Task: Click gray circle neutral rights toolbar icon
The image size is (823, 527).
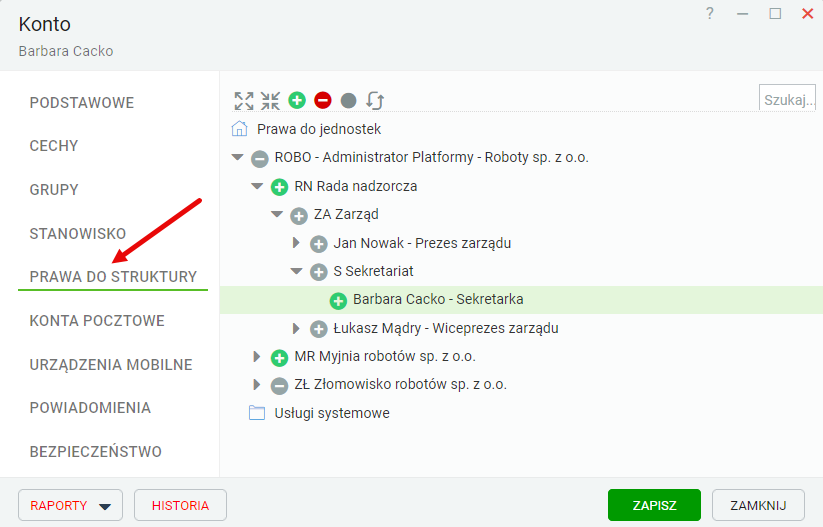Action: pos(349,100)
